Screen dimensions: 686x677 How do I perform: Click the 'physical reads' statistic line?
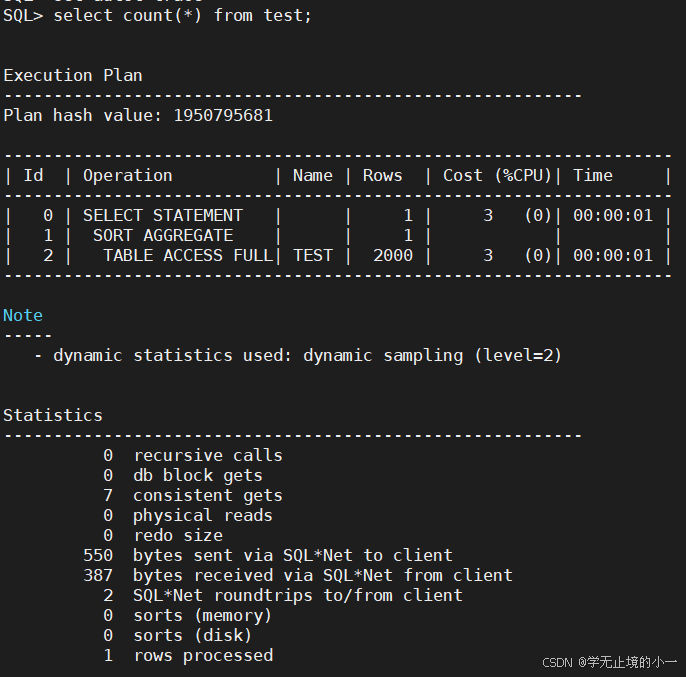[202, 515]
